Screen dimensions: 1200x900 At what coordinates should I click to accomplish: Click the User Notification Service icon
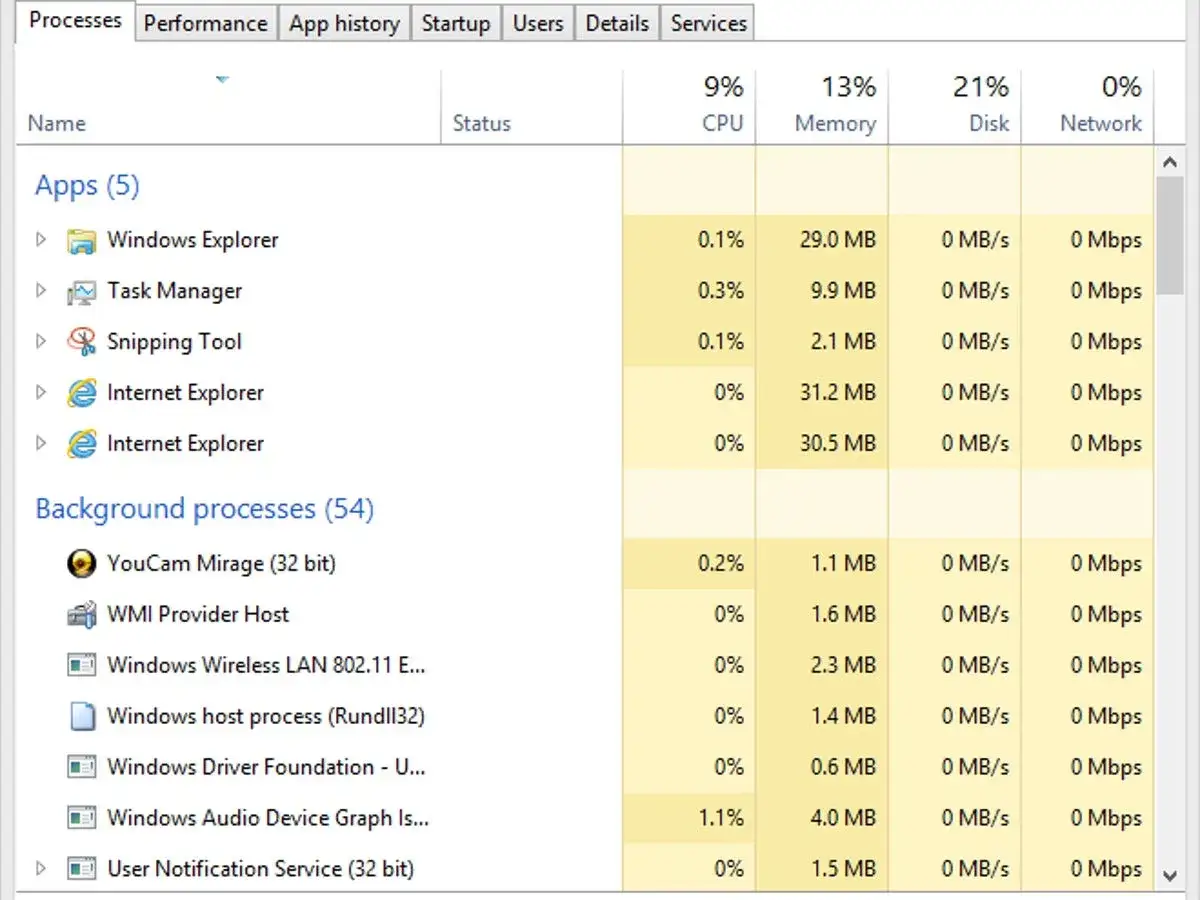click(x=81, y=869)
